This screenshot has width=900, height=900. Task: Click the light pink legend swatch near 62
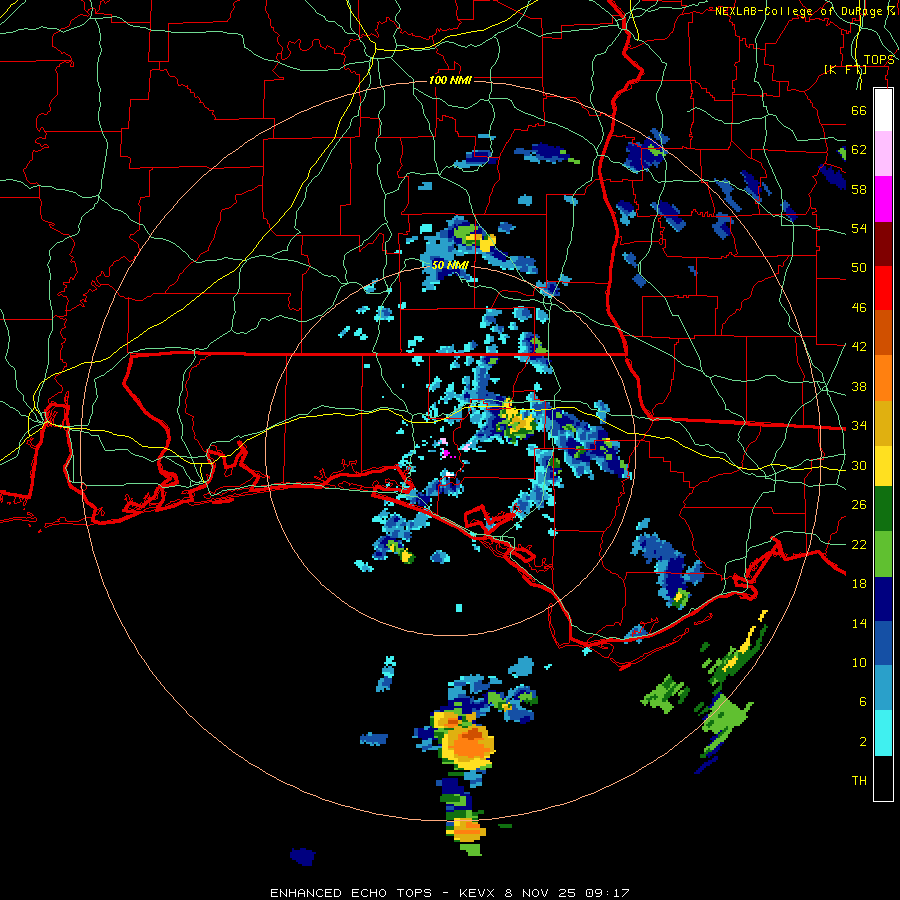883,154
